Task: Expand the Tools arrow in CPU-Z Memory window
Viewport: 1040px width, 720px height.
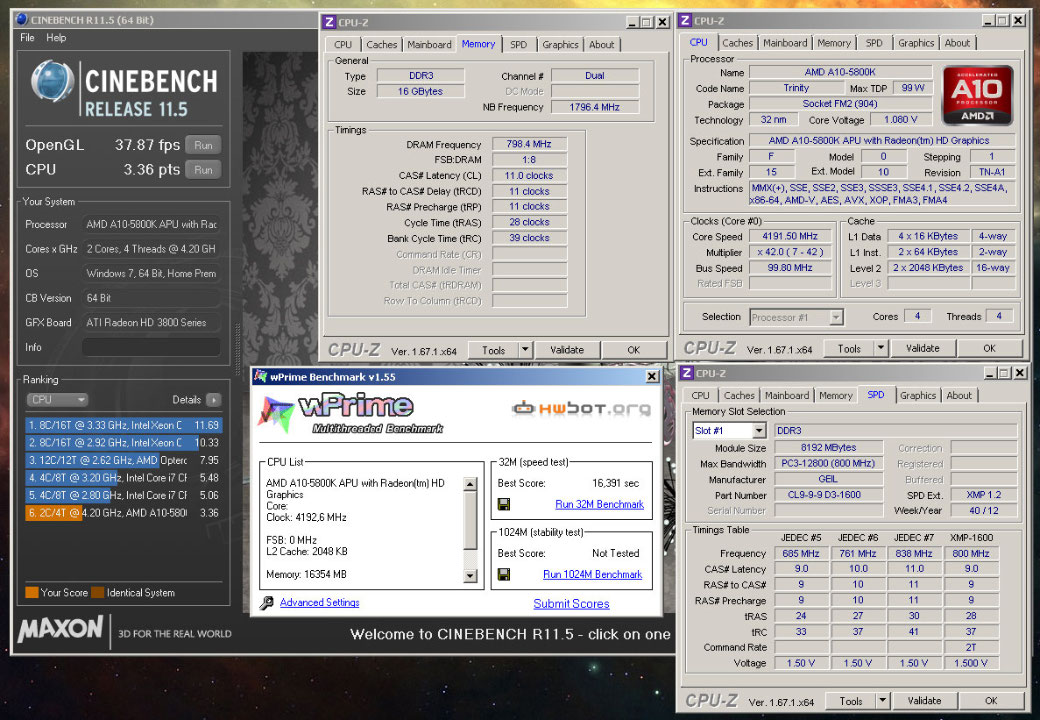Action: click(x=525, y=349)
